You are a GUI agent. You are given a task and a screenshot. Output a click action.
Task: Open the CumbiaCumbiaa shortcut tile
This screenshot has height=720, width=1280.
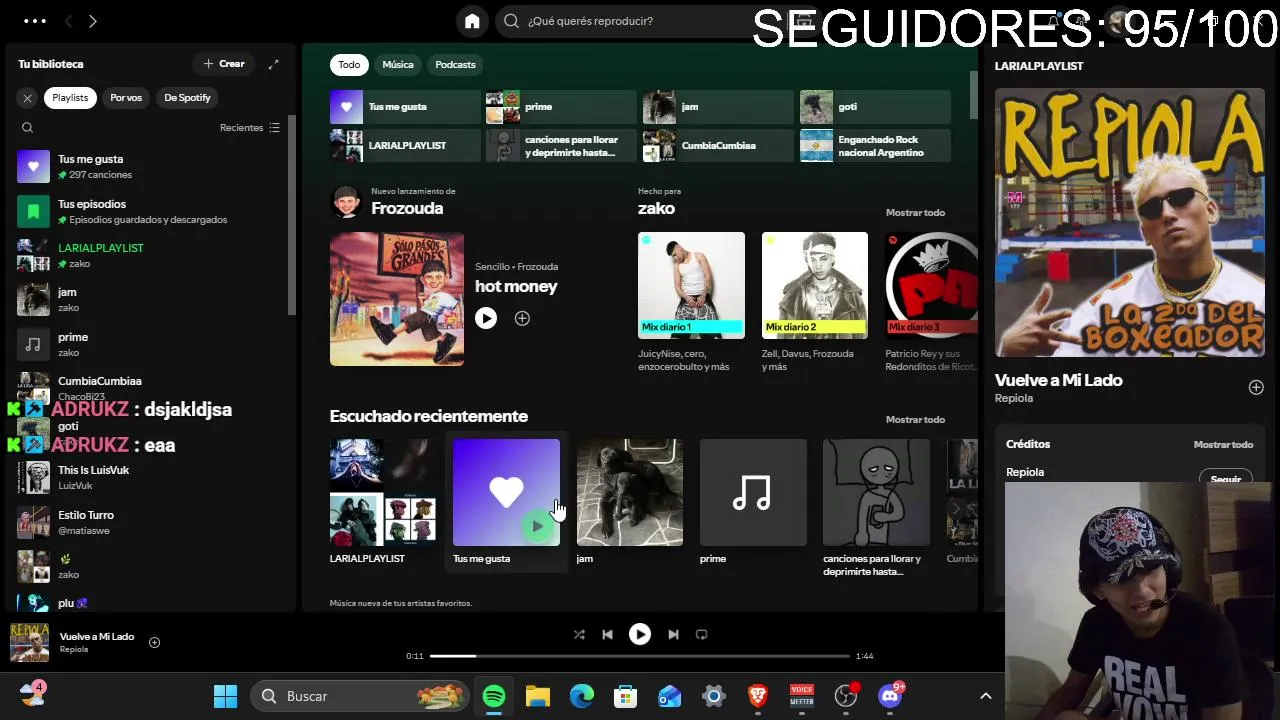pyautogui.click(x=718, y=146)
